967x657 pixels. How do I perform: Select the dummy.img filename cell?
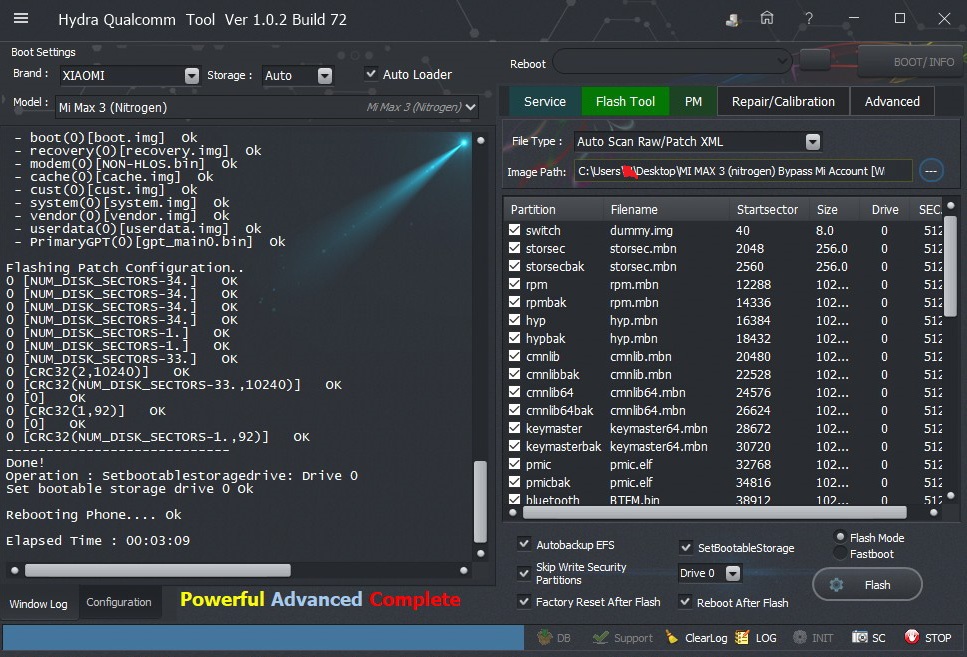point(641,230)
